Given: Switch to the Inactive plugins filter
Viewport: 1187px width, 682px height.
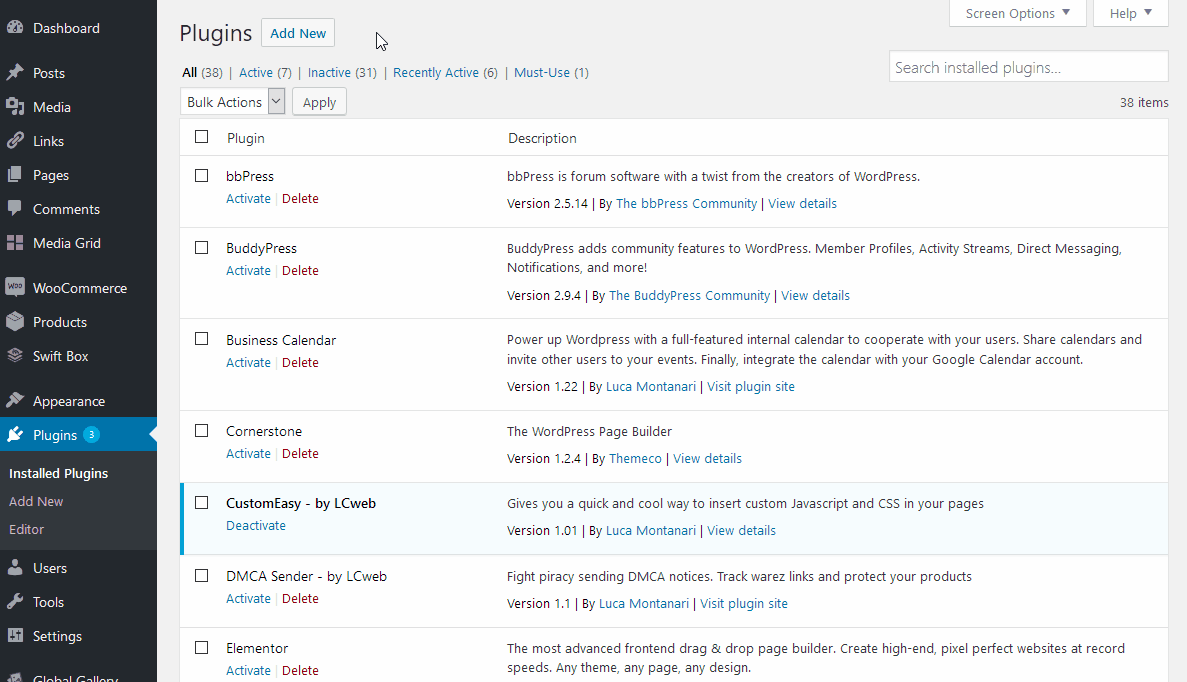Looking at the screenshot, I should (x=330, y=72).
